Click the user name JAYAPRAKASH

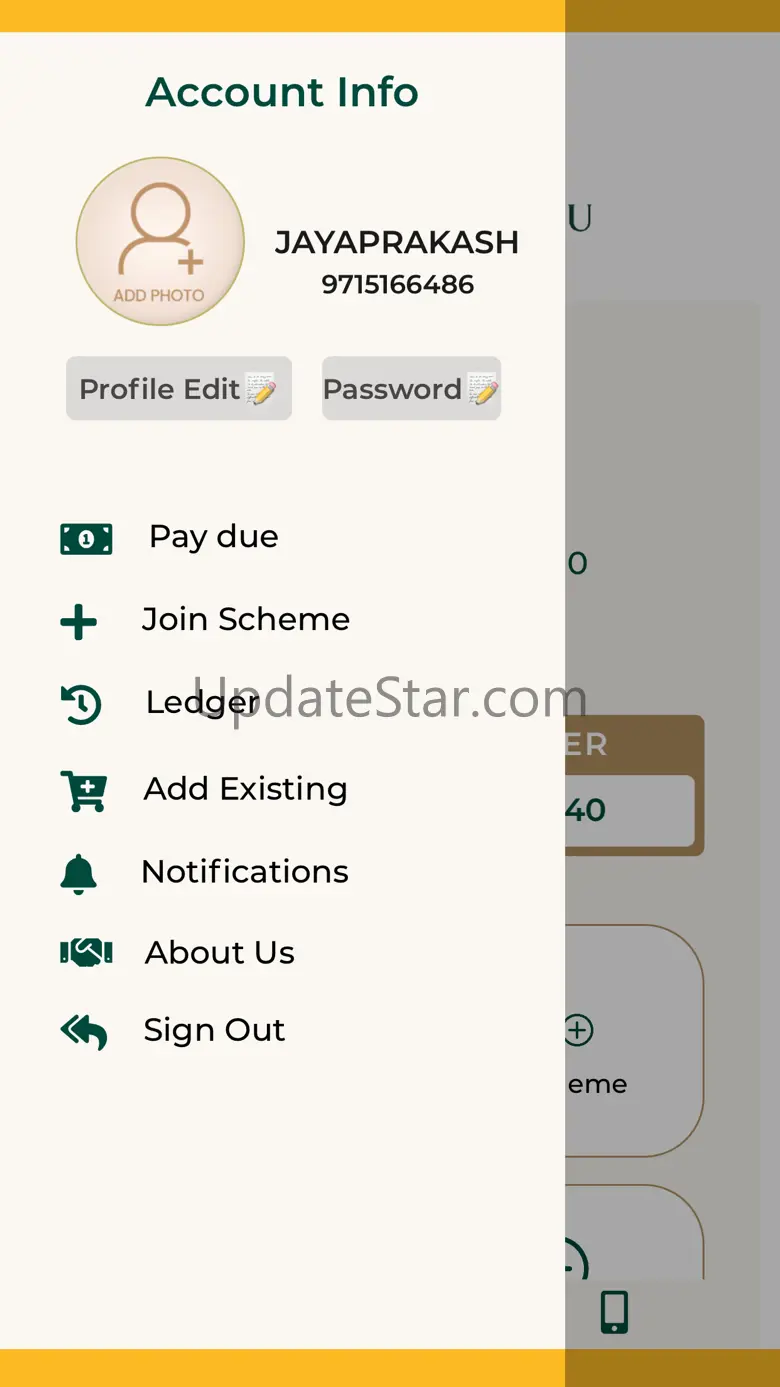click(x=397, y=242)
